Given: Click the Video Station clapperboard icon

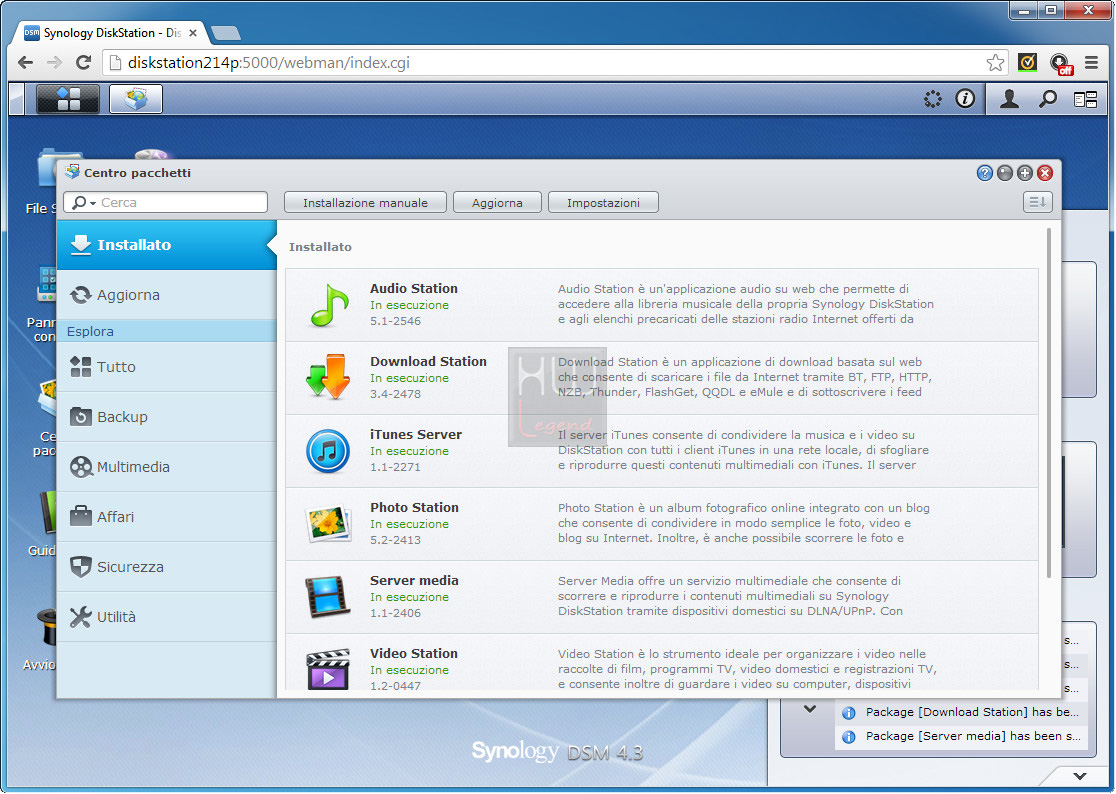Looking at the screenshot, I should (328, 669).
